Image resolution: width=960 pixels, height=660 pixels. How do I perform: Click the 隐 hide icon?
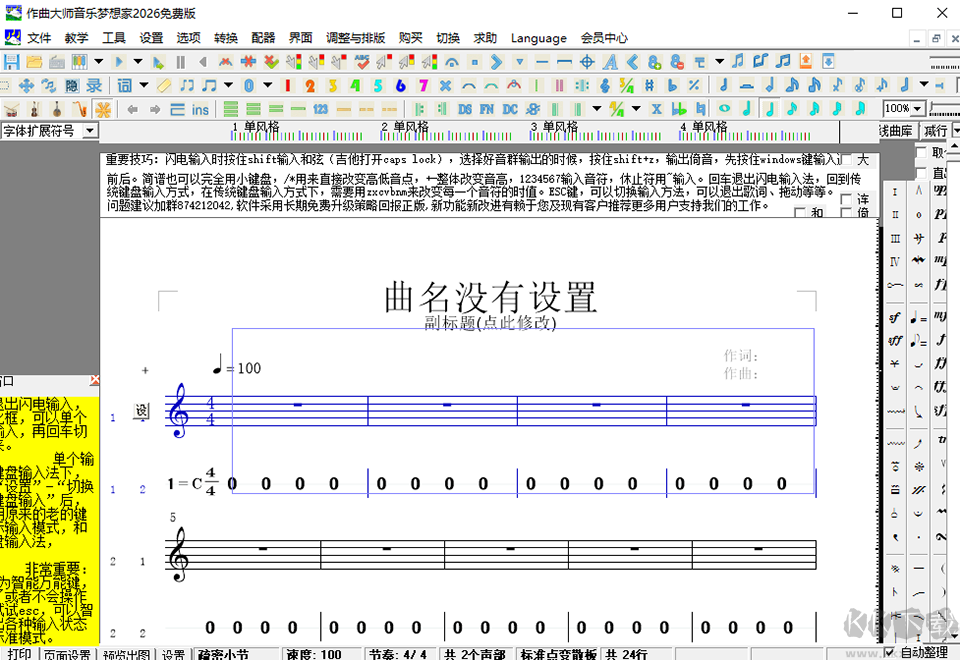pos(72,86)
